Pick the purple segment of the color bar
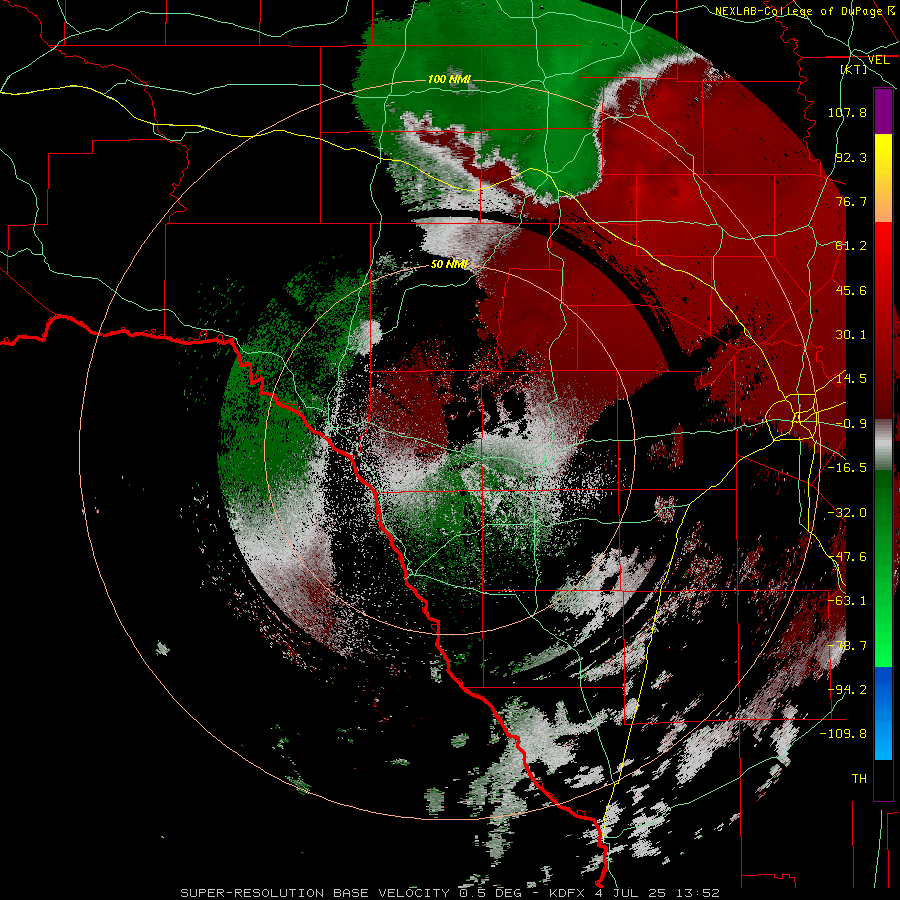Image resolution: width=900 pixels, height=900 pixels. pos(883,111)
